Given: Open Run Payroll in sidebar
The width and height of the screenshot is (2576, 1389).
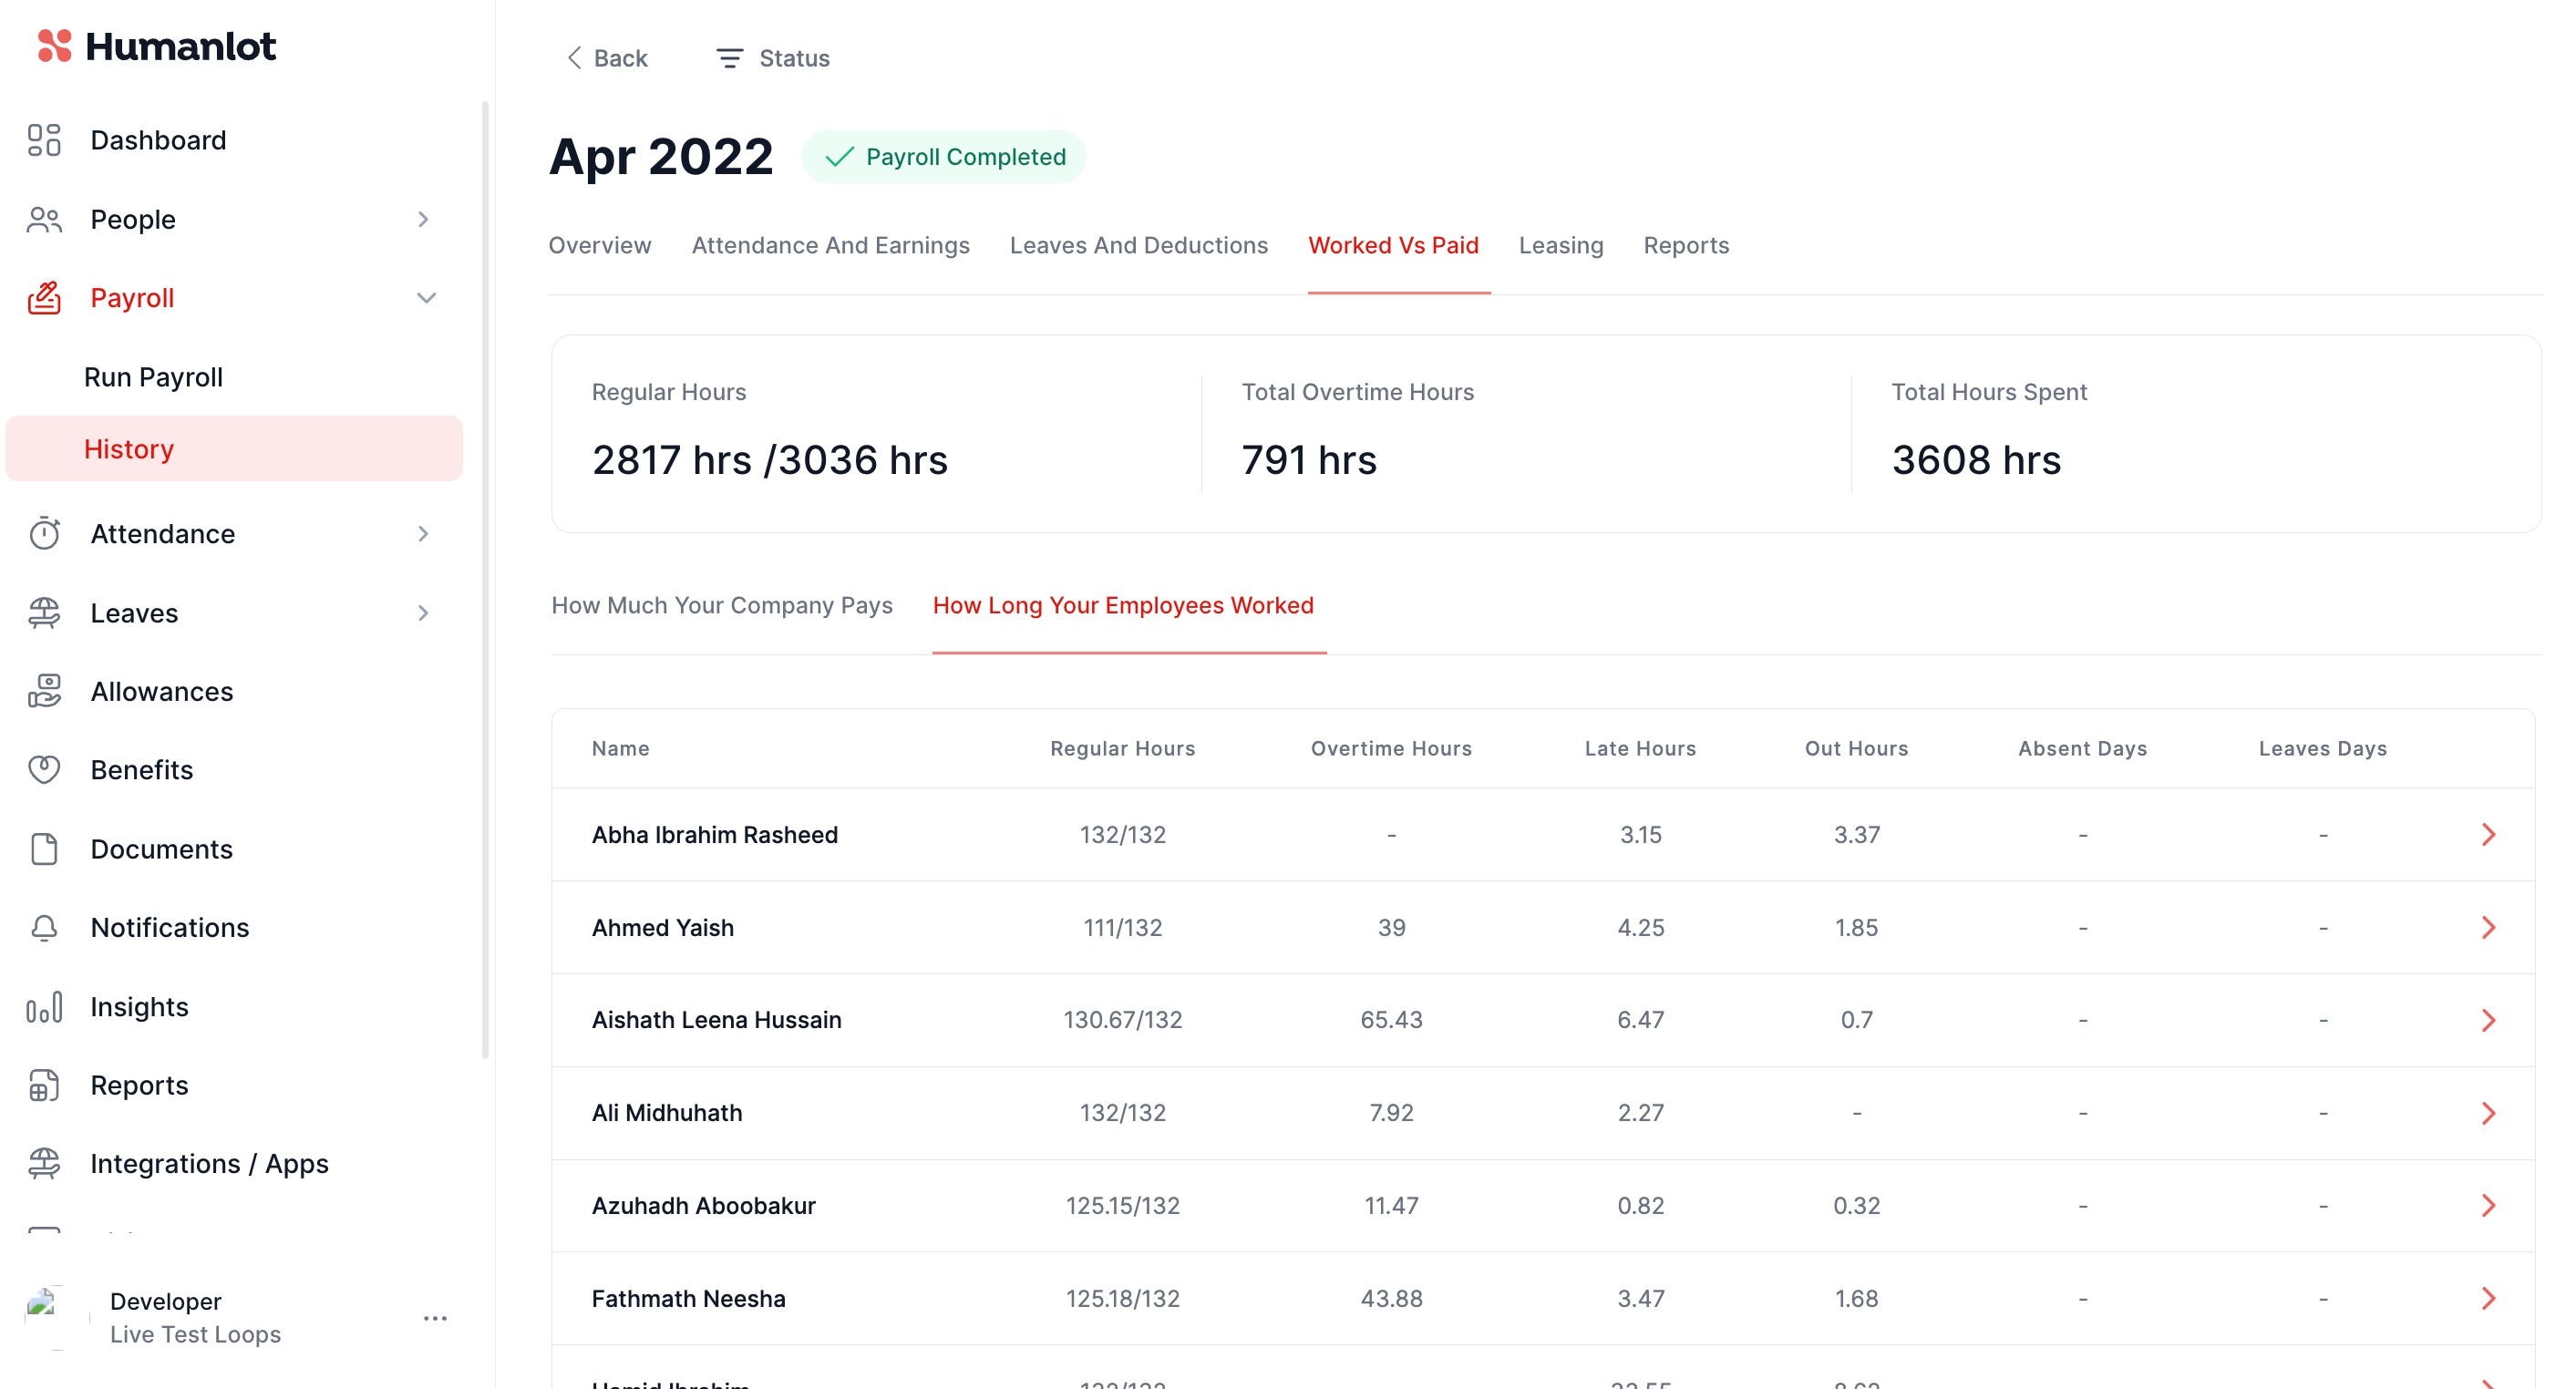Looking at the screenshot, I should pyautogui.click(x=153, y=377).
